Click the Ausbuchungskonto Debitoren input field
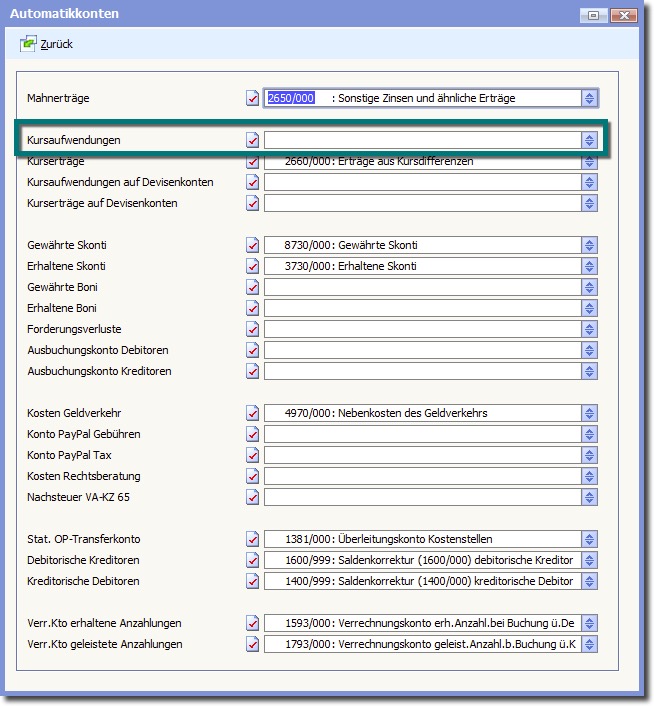The height and width of the screenshot is (706, 654). pyautogui.click(x=422, y=350)
